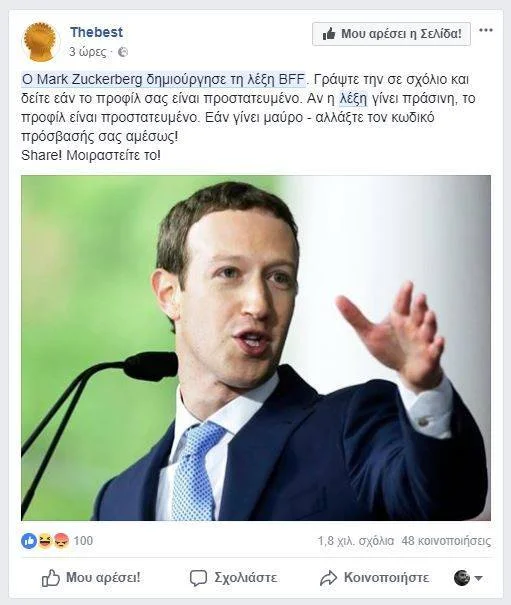The height and width of the screenshot is (605, 511).
Task: Click the thumbs-up icon in the Page Like button
Action: pos(329,34)
